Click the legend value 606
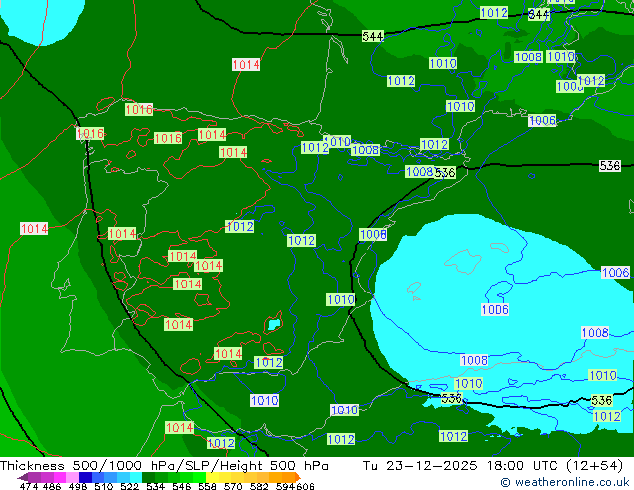The image size is (634, 490). (x=305, y=486)
